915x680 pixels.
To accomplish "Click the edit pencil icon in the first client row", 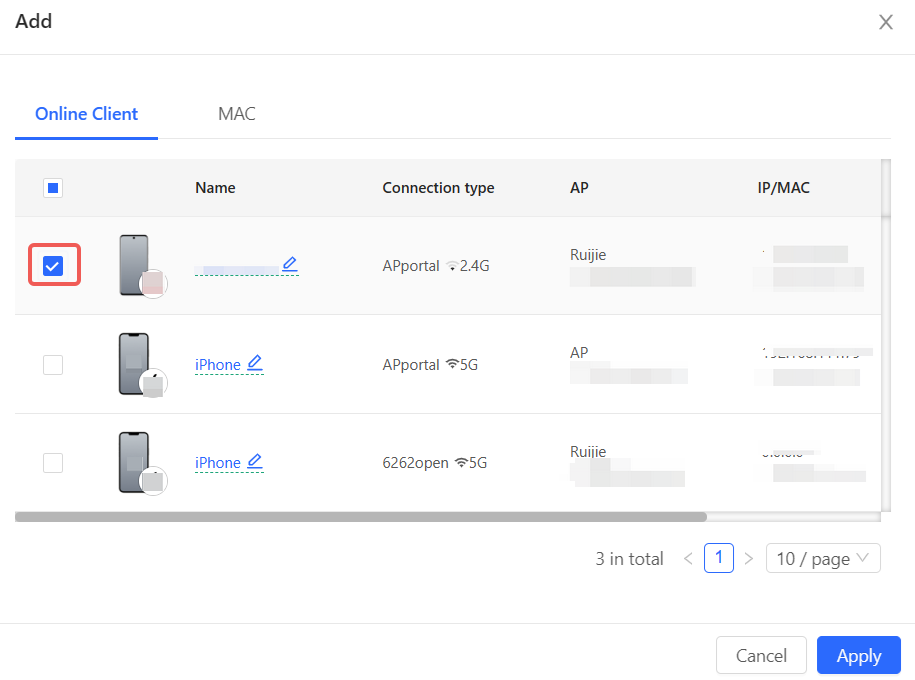I will tap(290, 264).
